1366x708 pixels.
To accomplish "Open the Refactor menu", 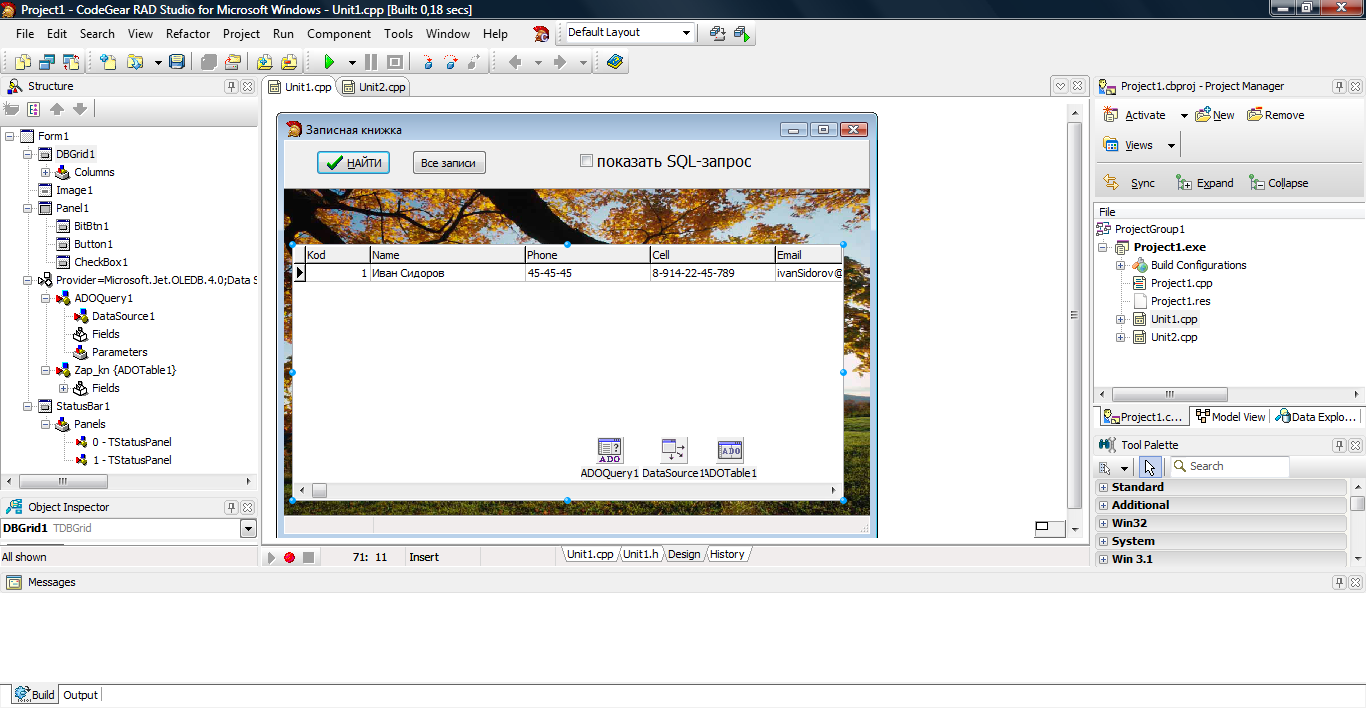I will (188, 33).
